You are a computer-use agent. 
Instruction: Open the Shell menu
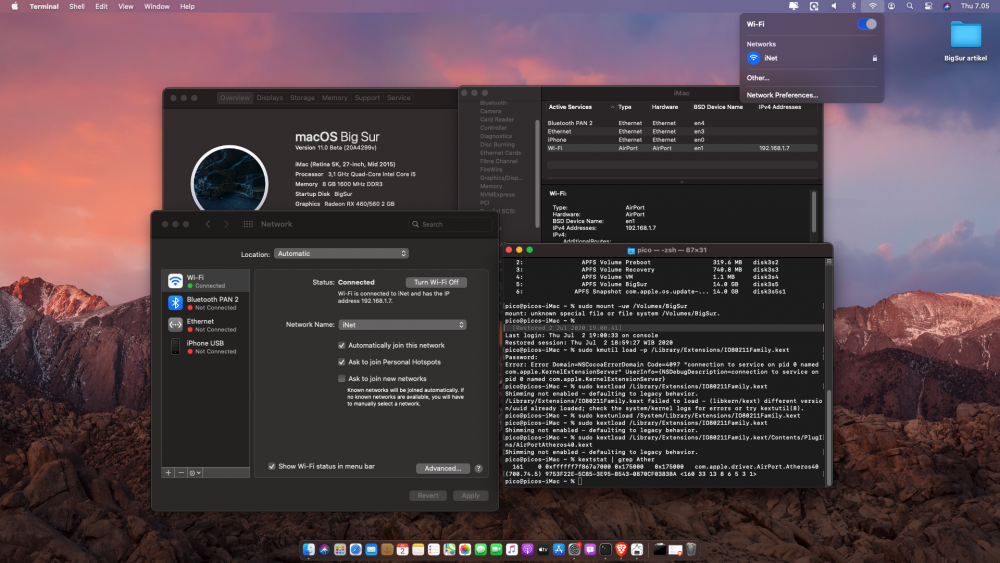click(77, 6)
